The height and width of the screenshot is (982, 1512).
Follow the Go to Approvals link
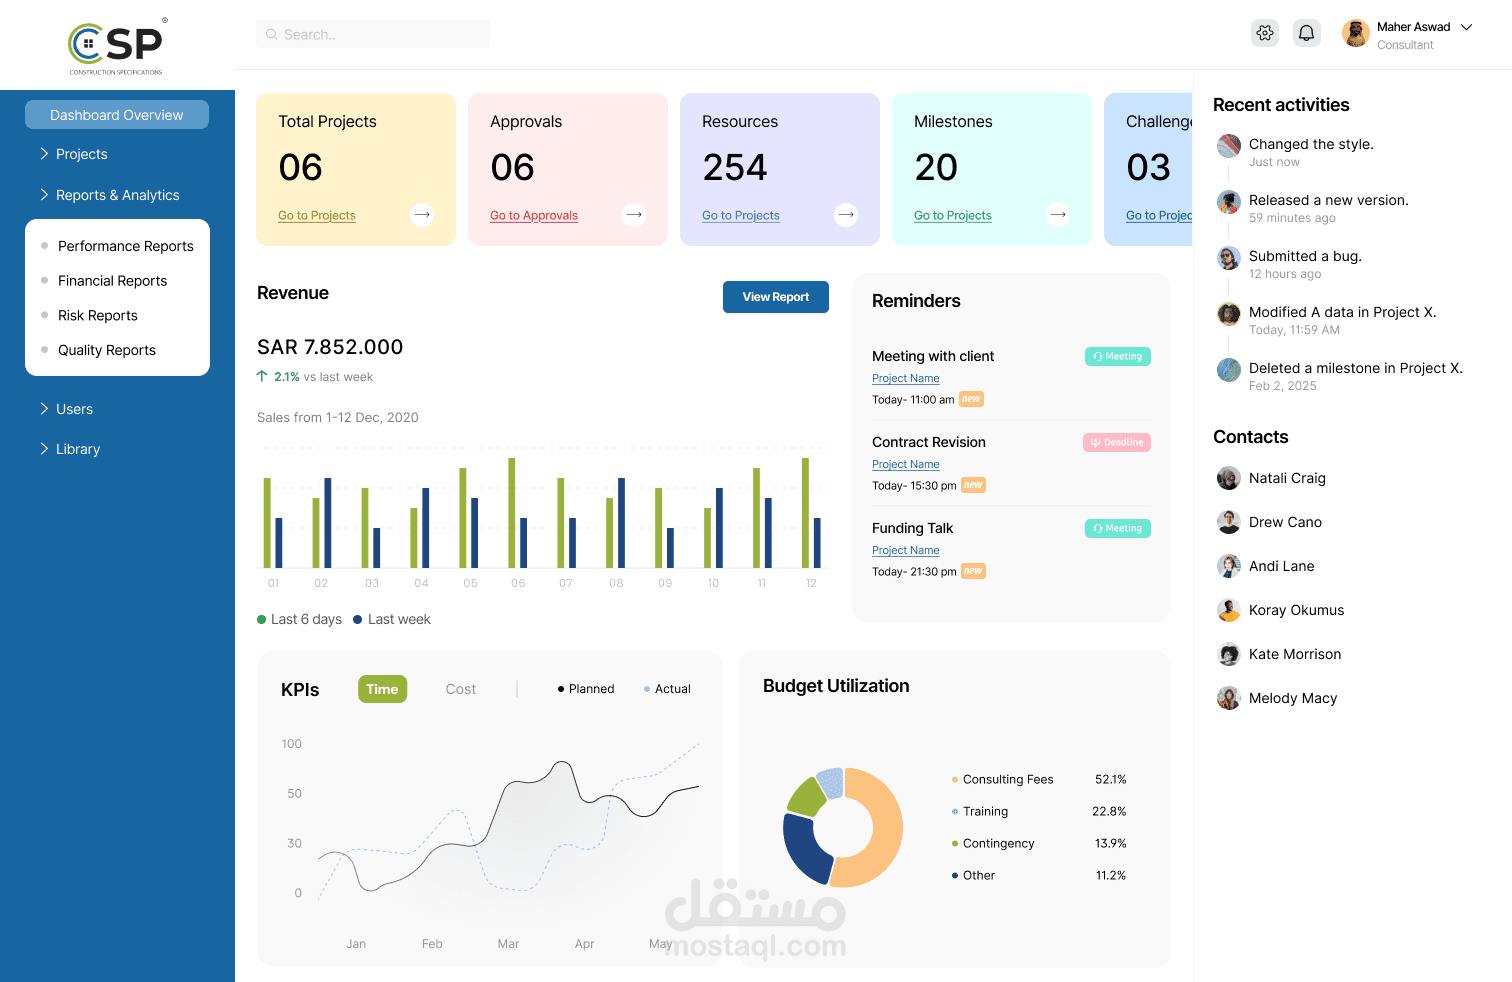pos(534,215)
